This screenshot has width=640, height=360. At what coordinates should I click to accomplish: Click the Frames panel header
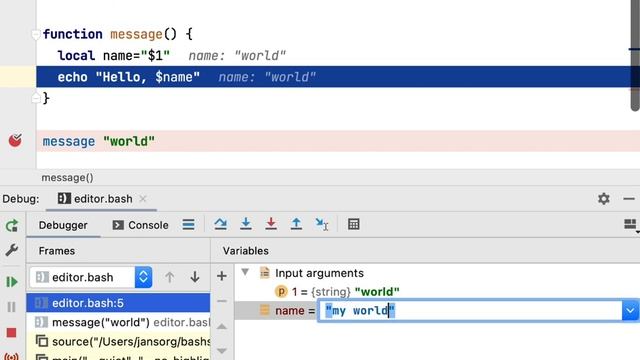point(57,251)
